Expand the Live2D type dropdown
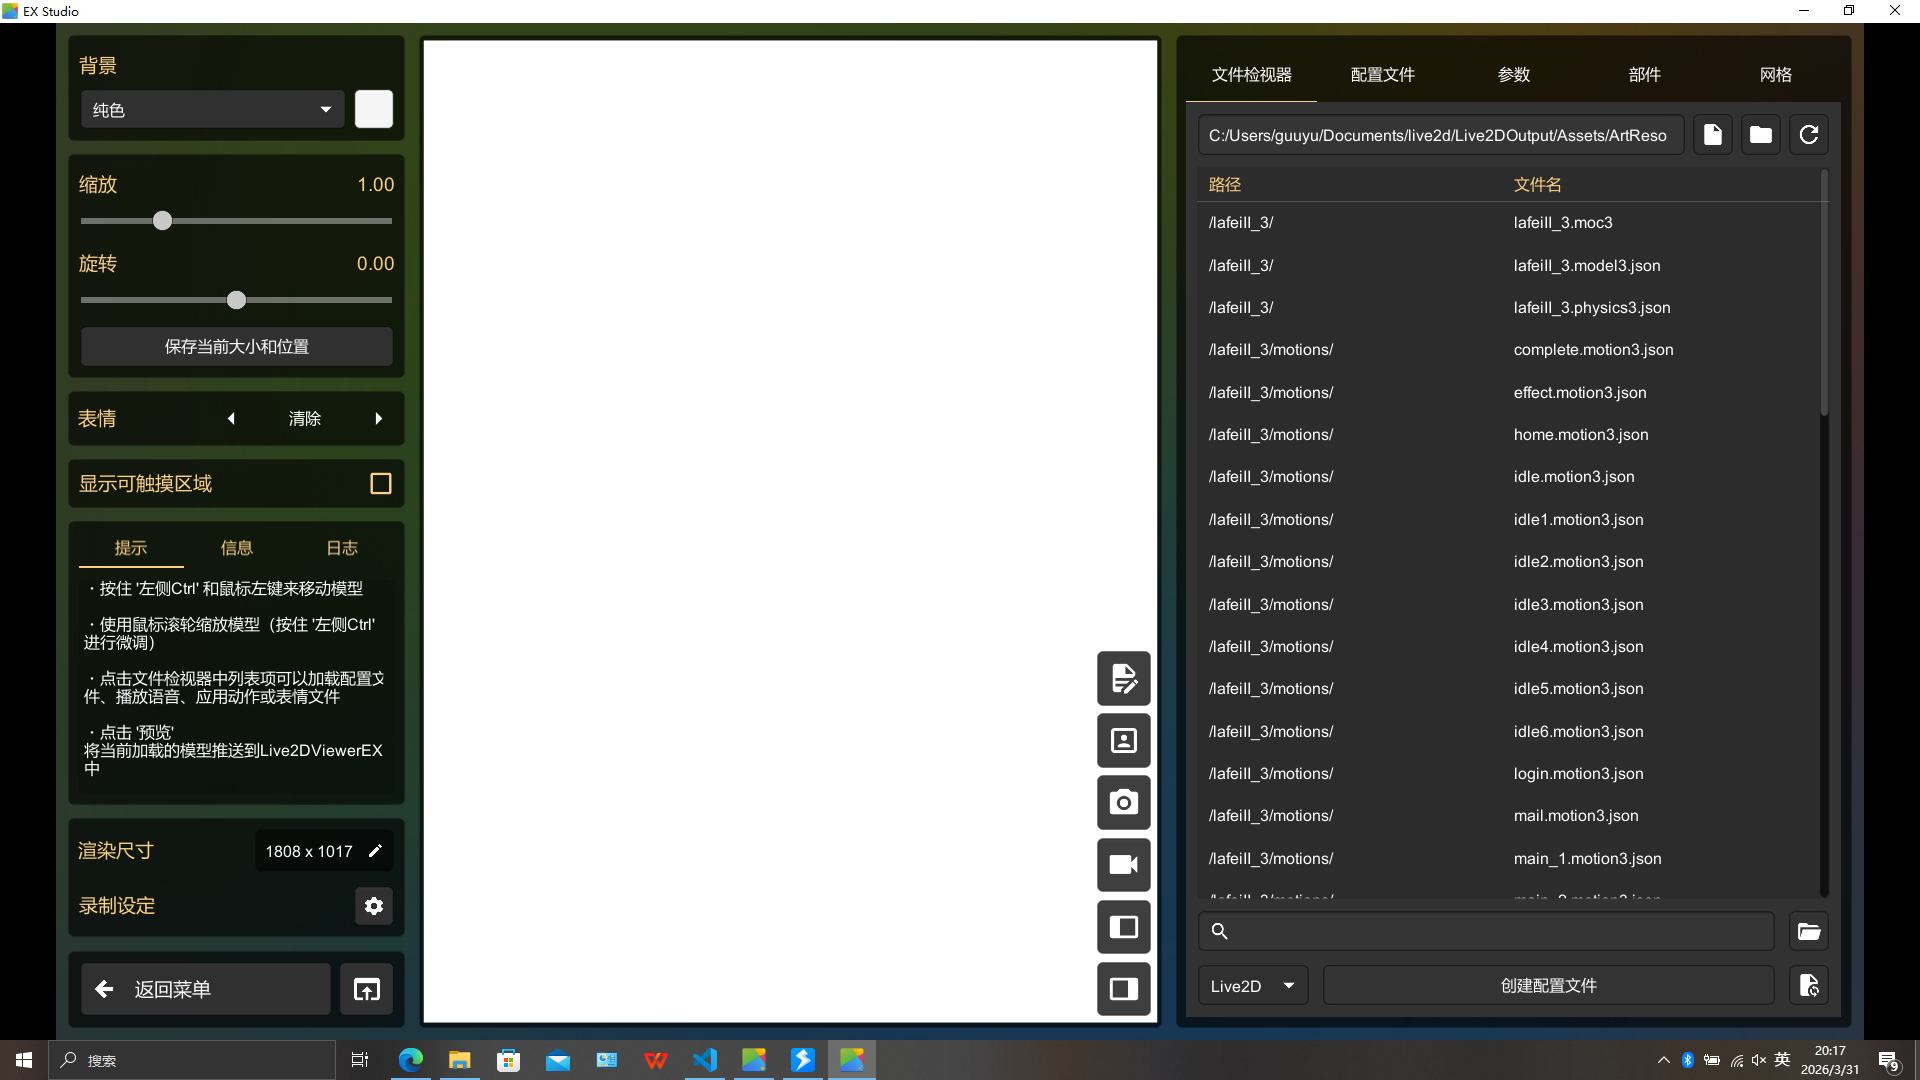 1252,986
